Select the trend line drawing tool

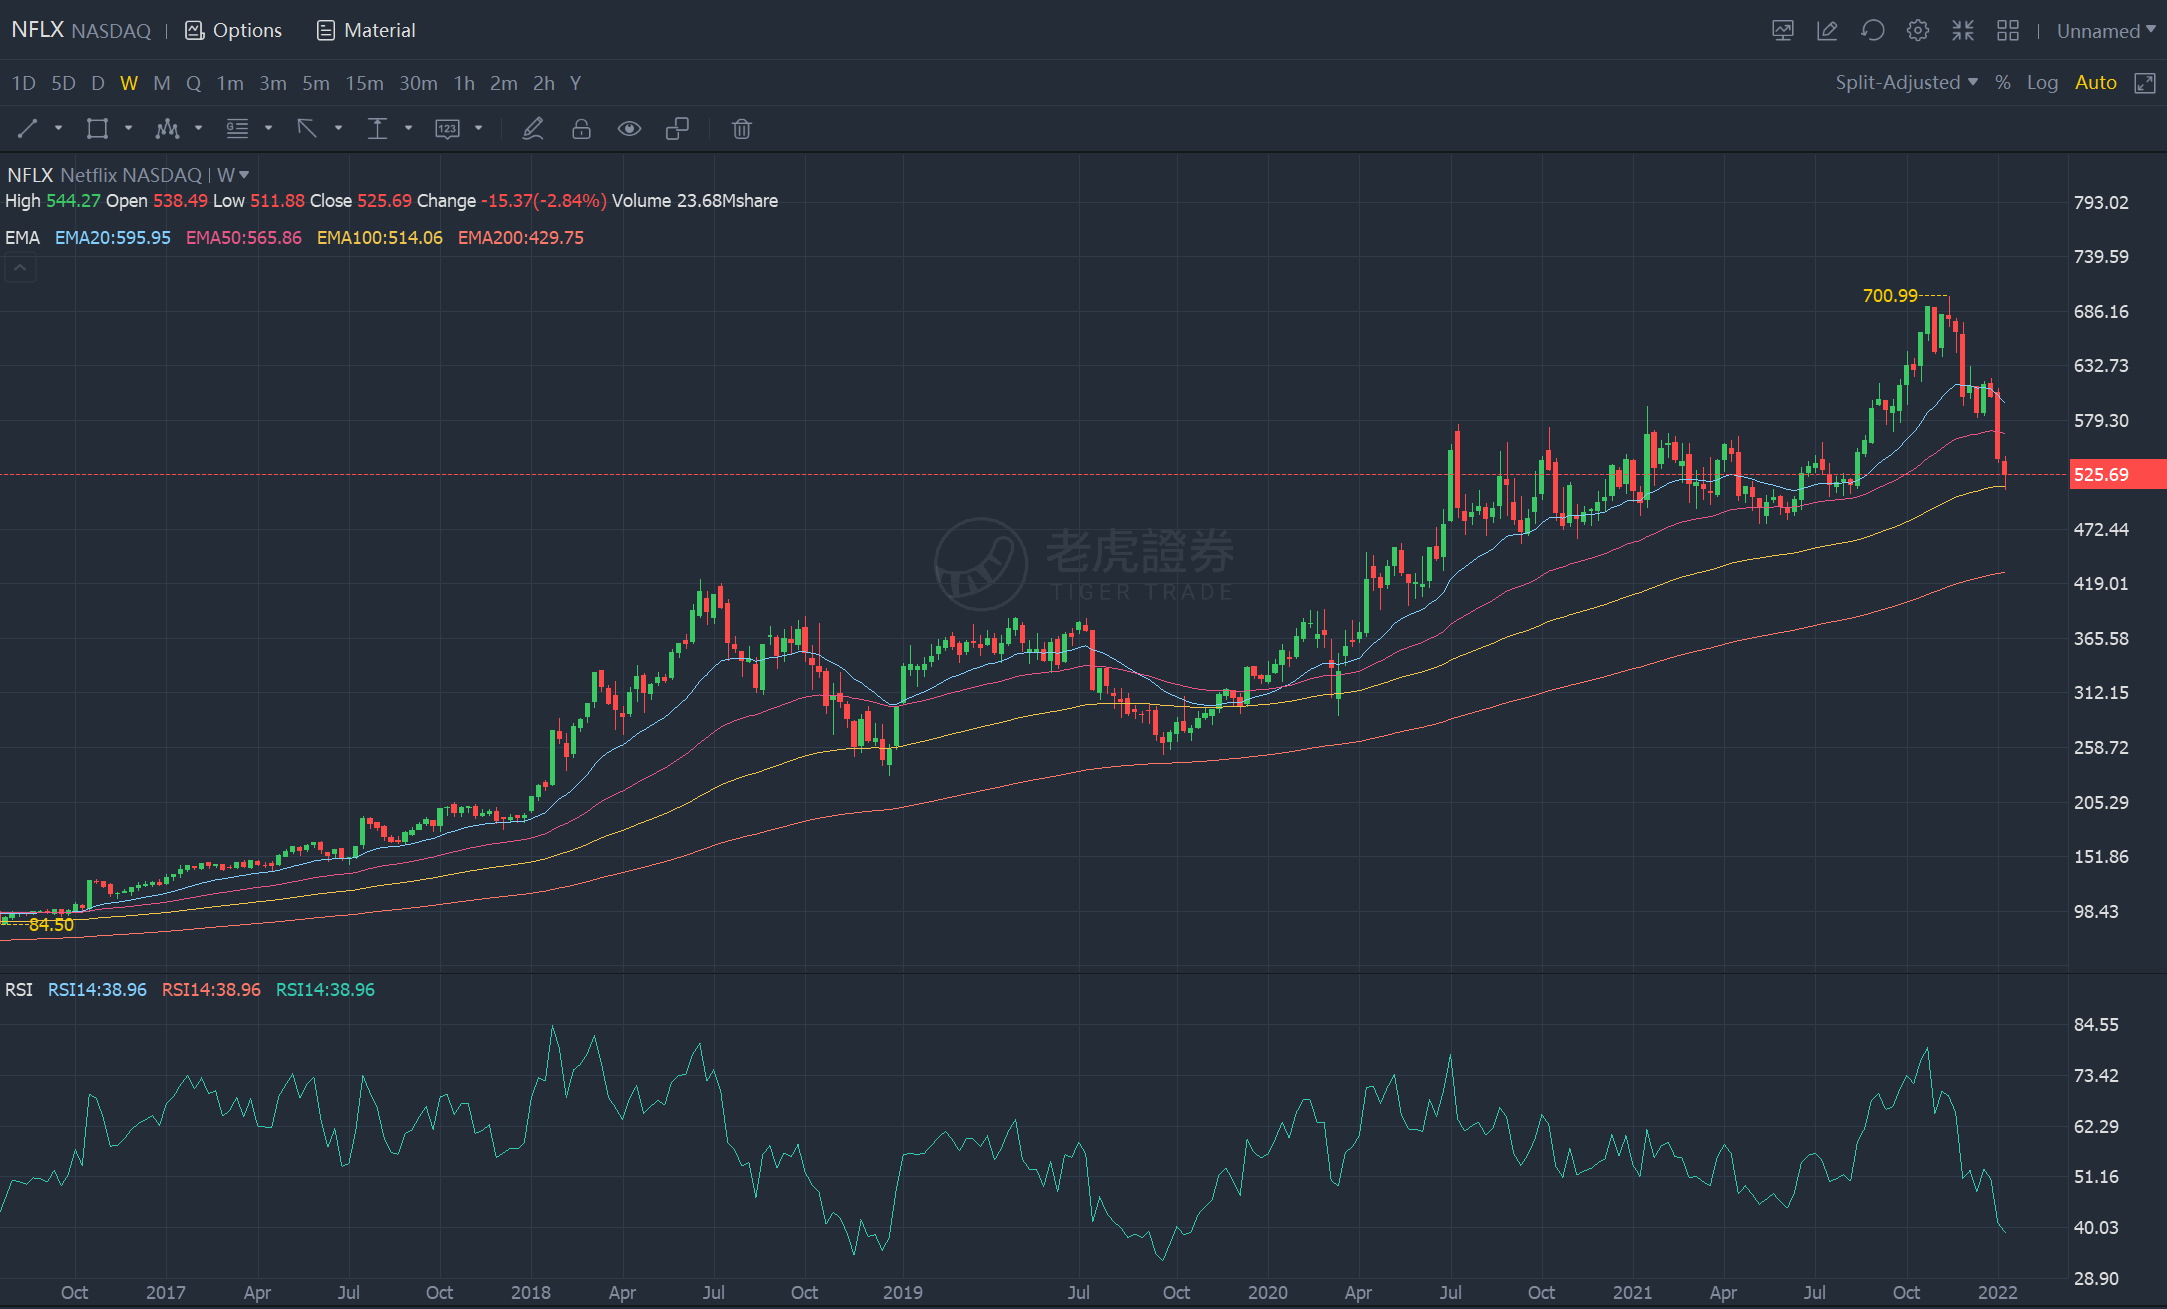tap(28, 128)
